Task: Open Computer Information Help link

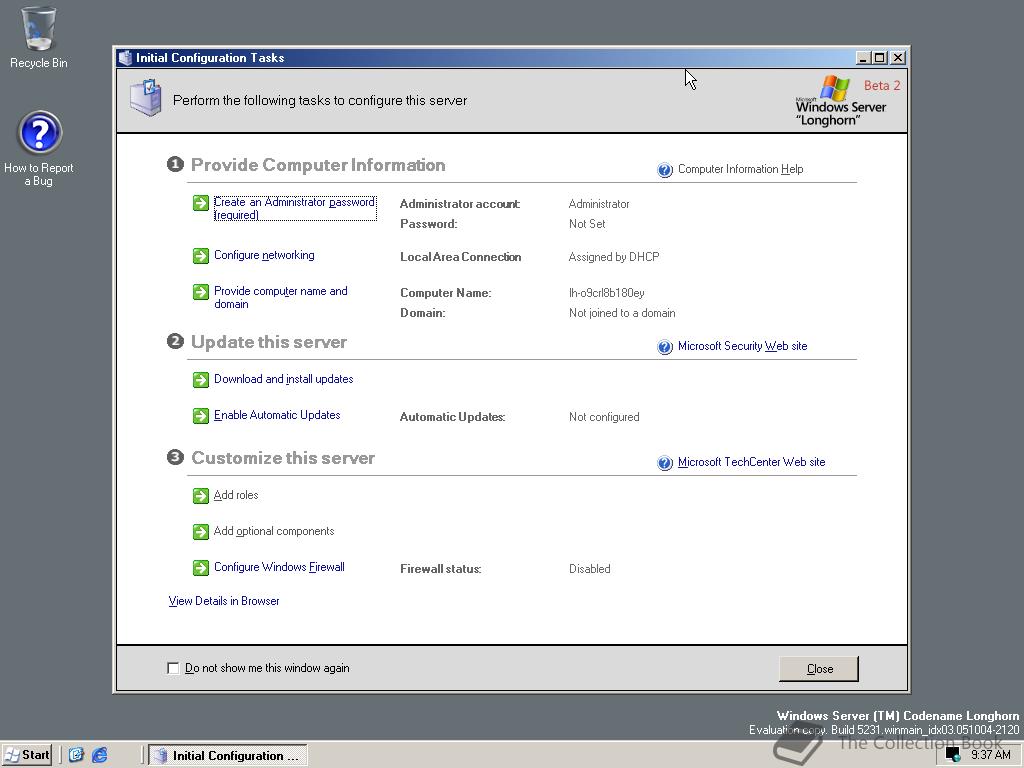Action: coord(741,169)
